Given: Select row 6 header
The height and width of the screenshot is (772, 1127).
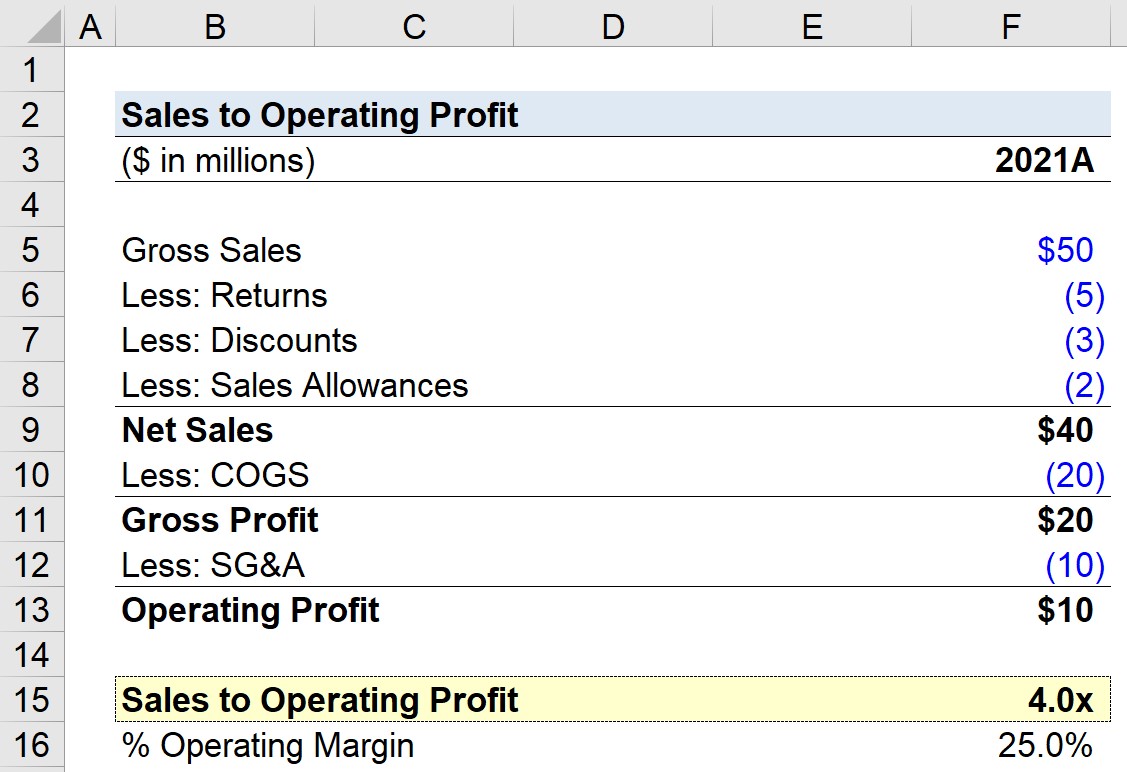Looking at the screenshot, I should (32, 295).
